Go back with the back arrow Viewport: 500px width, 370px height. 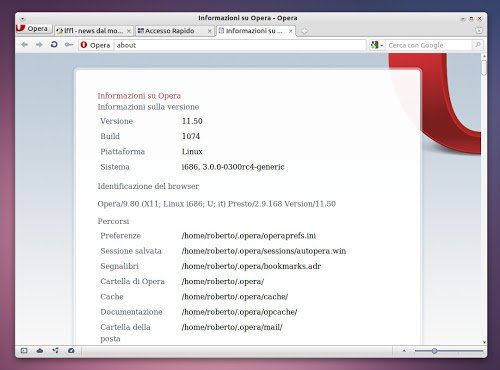tap(24, 45)
